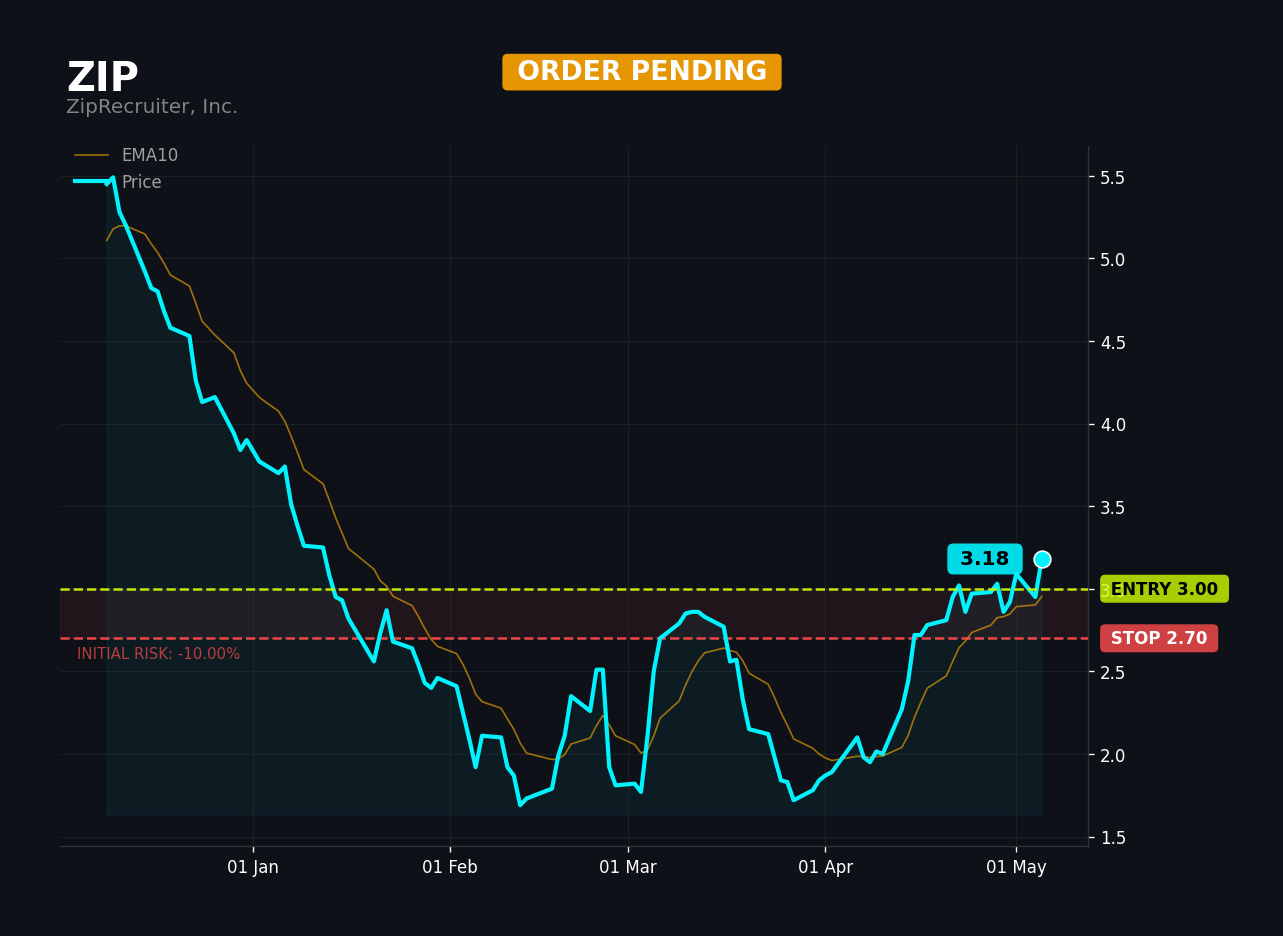Click the 4.0 y-axis tick label
This screenshot has height=936, width=1283.
click(1113, 424)
